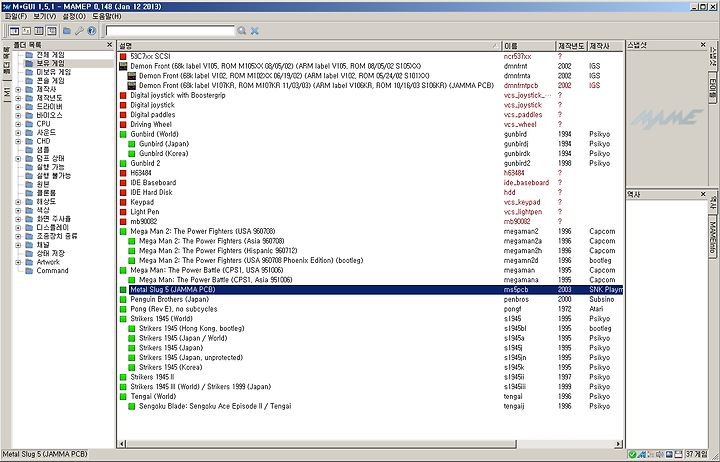Screen dimensions: 720x462
Task: Switch to the first list view mode icon
Action: [14, 31]
